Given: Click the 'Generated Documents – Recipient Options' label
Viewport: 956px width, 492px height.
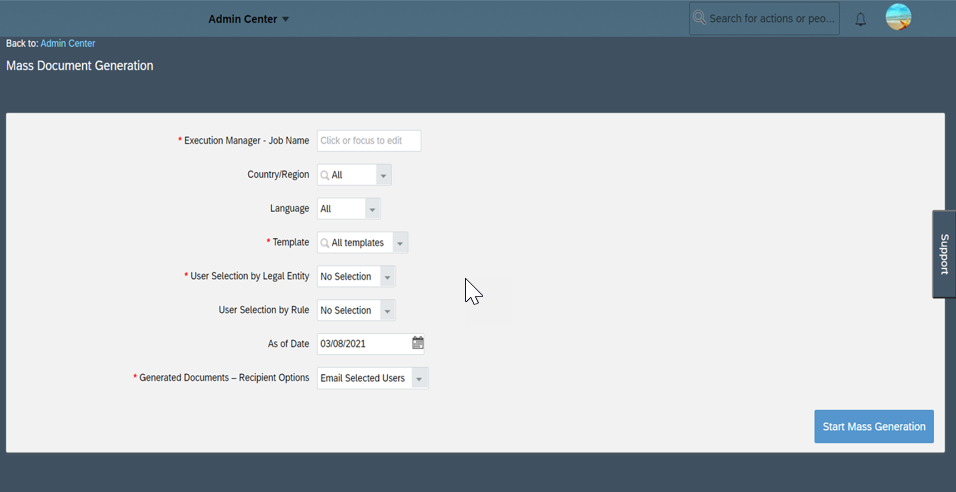Looking at the screenshot, I should pyautogui.click(x=224, y=377).
